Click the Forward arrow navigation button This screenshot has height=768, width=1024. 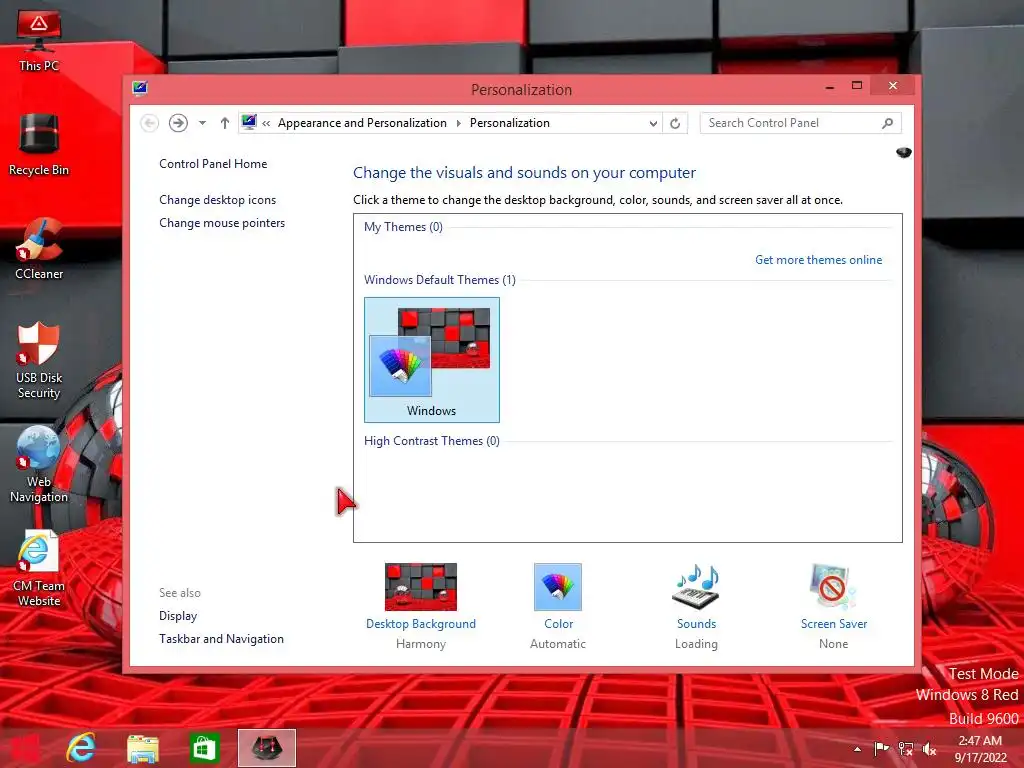click(178, 123)
